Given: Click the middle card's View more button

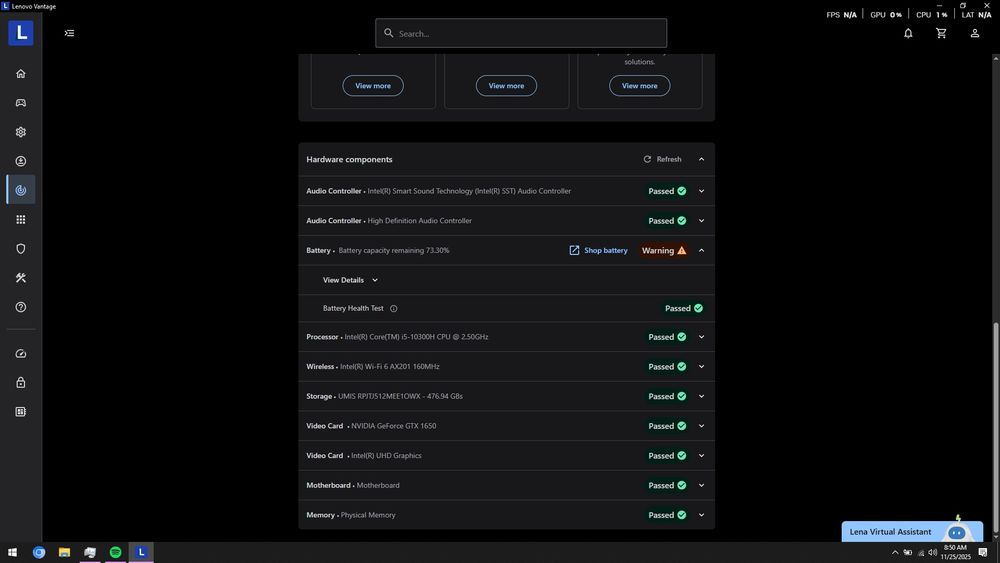Looking at the screenshot, I should tap(506, 85).
